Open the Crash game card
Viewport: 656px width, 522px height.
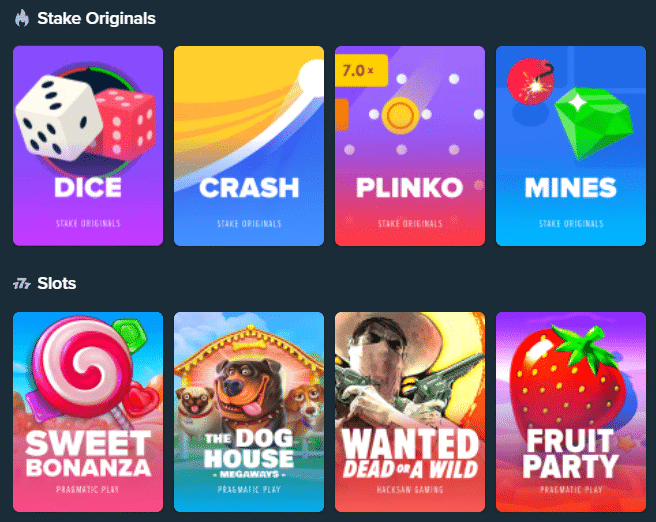(249, 146)
